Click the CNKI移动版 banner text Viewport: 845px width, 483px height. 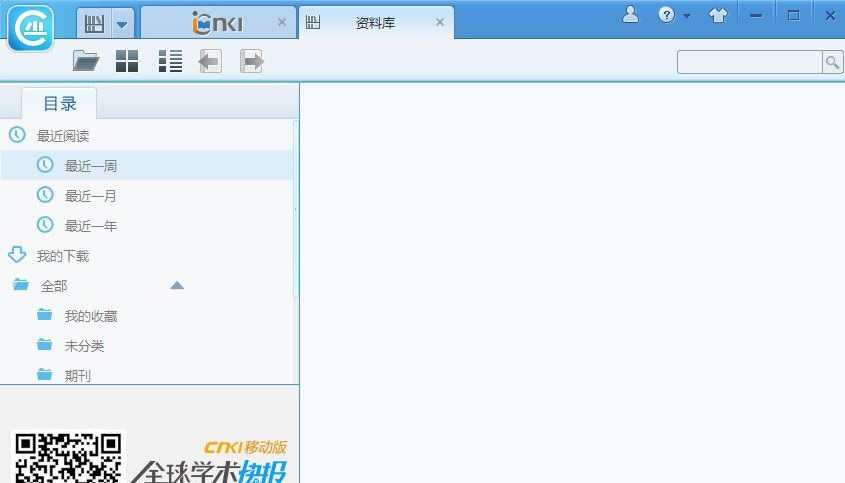click(245, 447)
